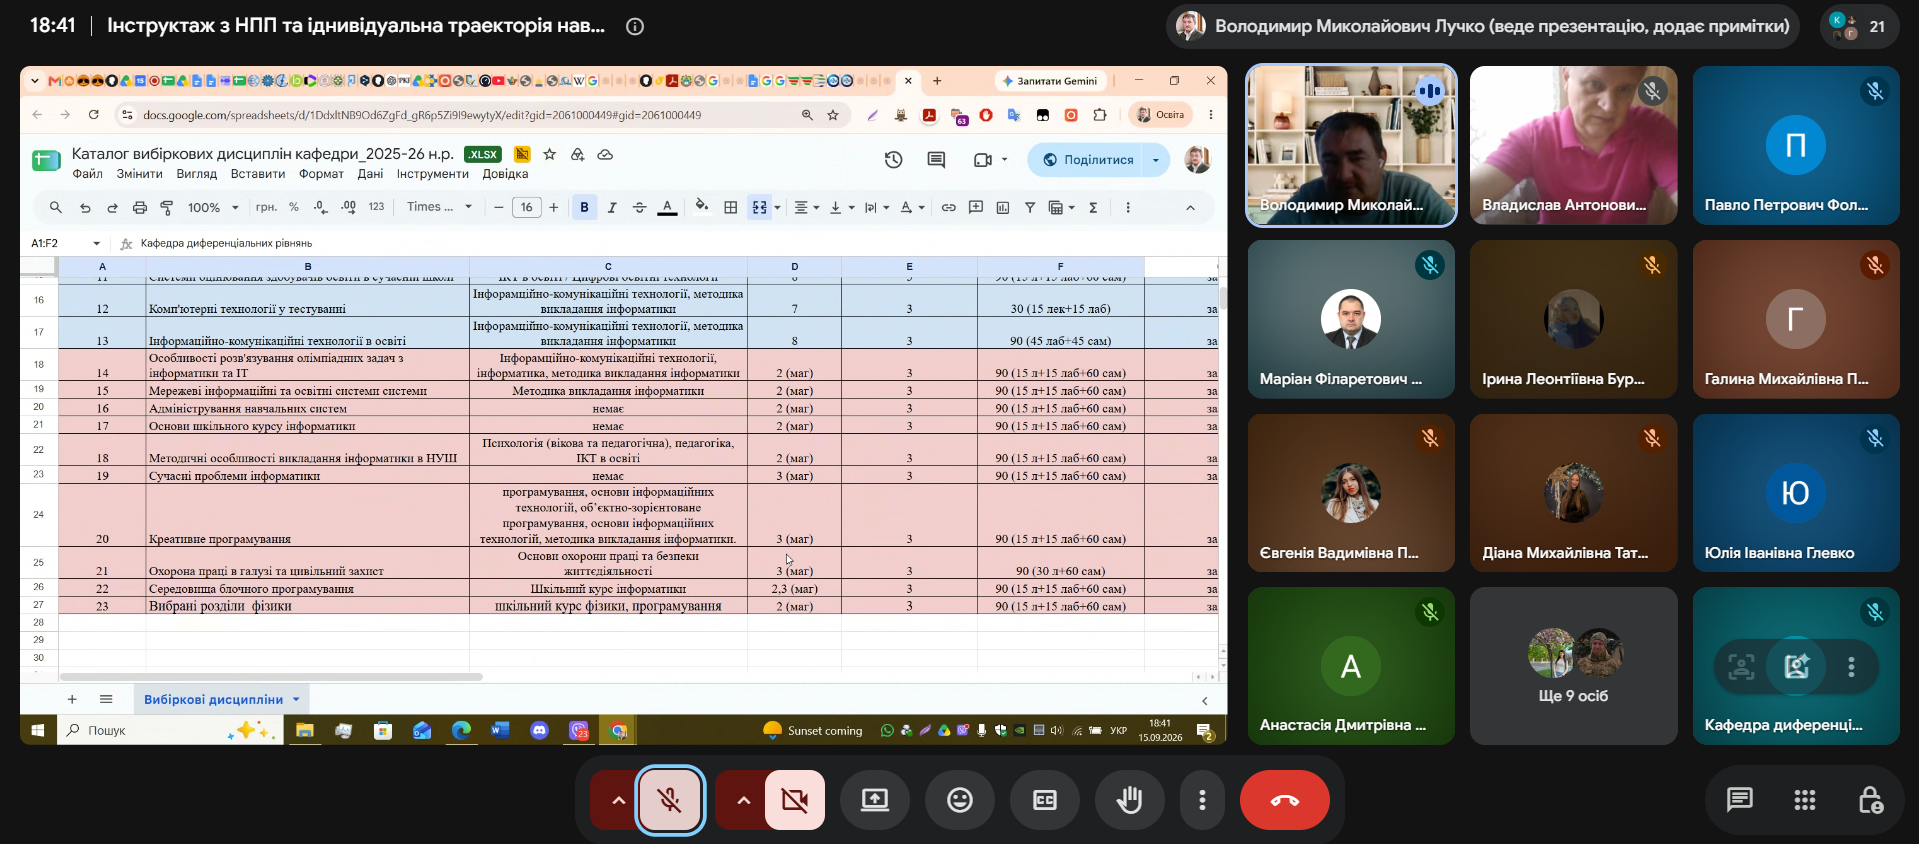This screenshot has width=1919, height=844.
Task: Open Sheets comments history icon
Action: coord(936,160)
